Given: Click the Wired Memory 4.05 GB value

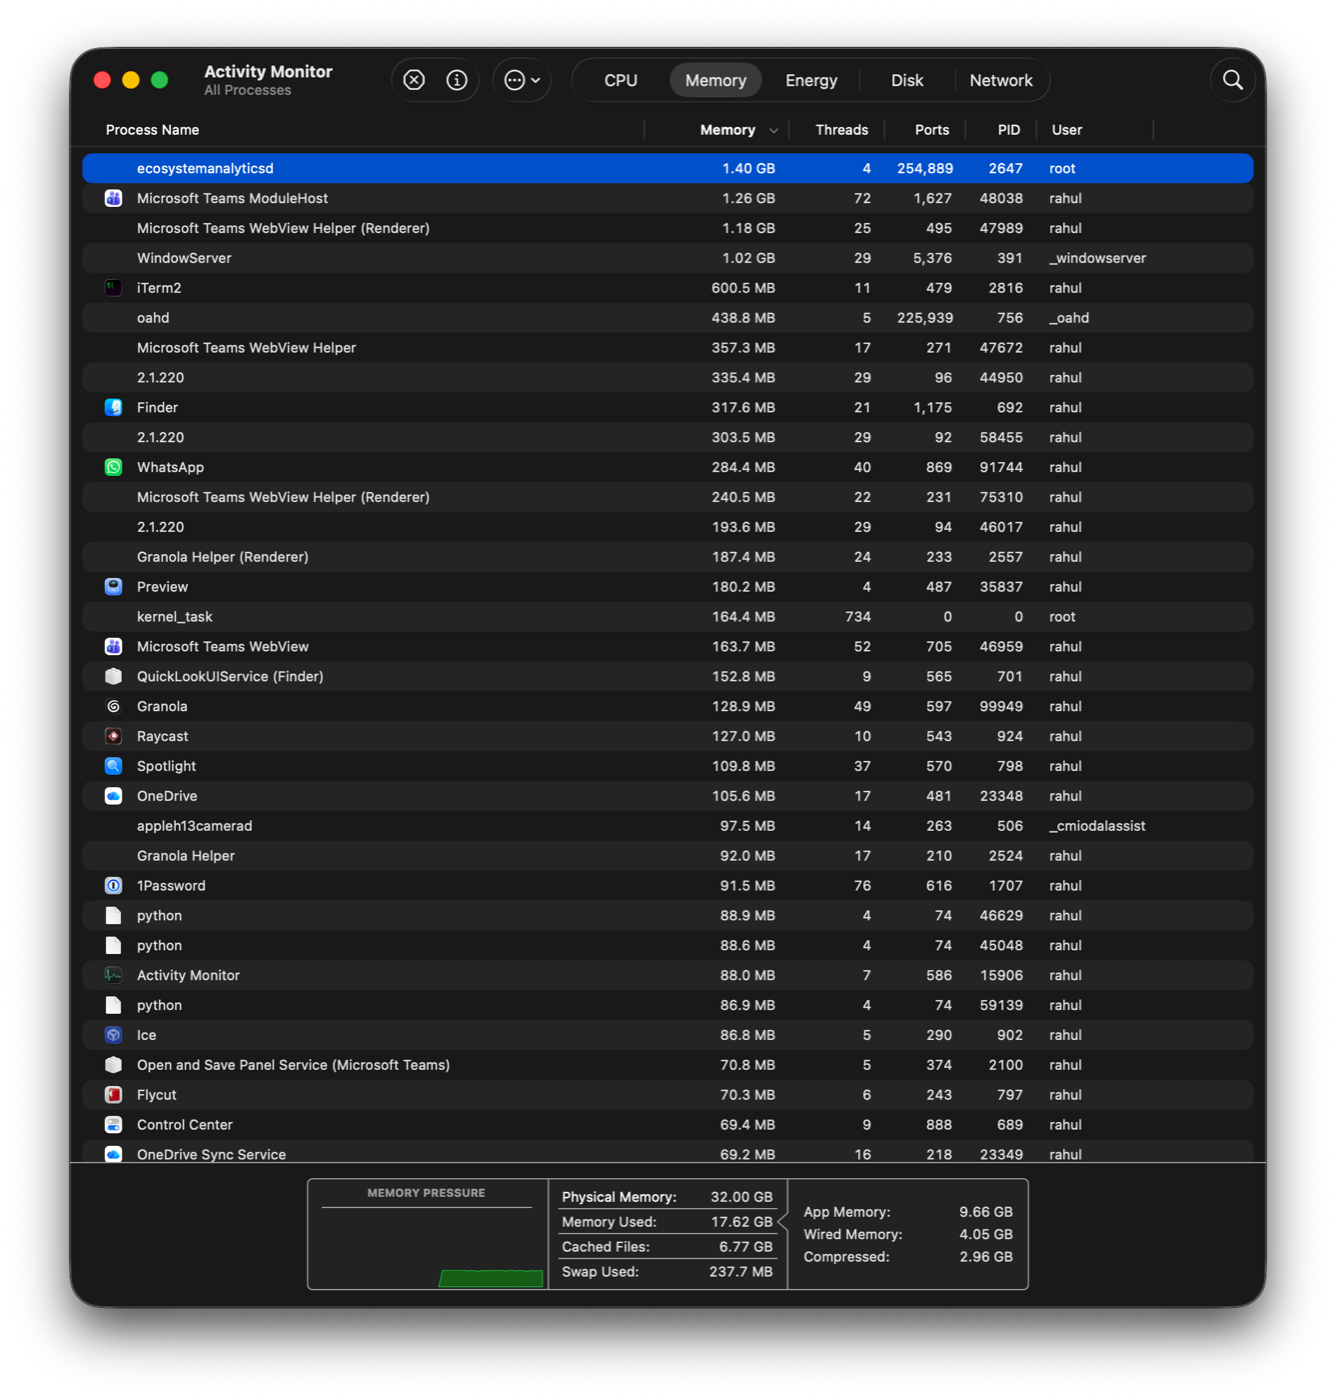Looking at the screenshot, I should tap(986, 1235).
